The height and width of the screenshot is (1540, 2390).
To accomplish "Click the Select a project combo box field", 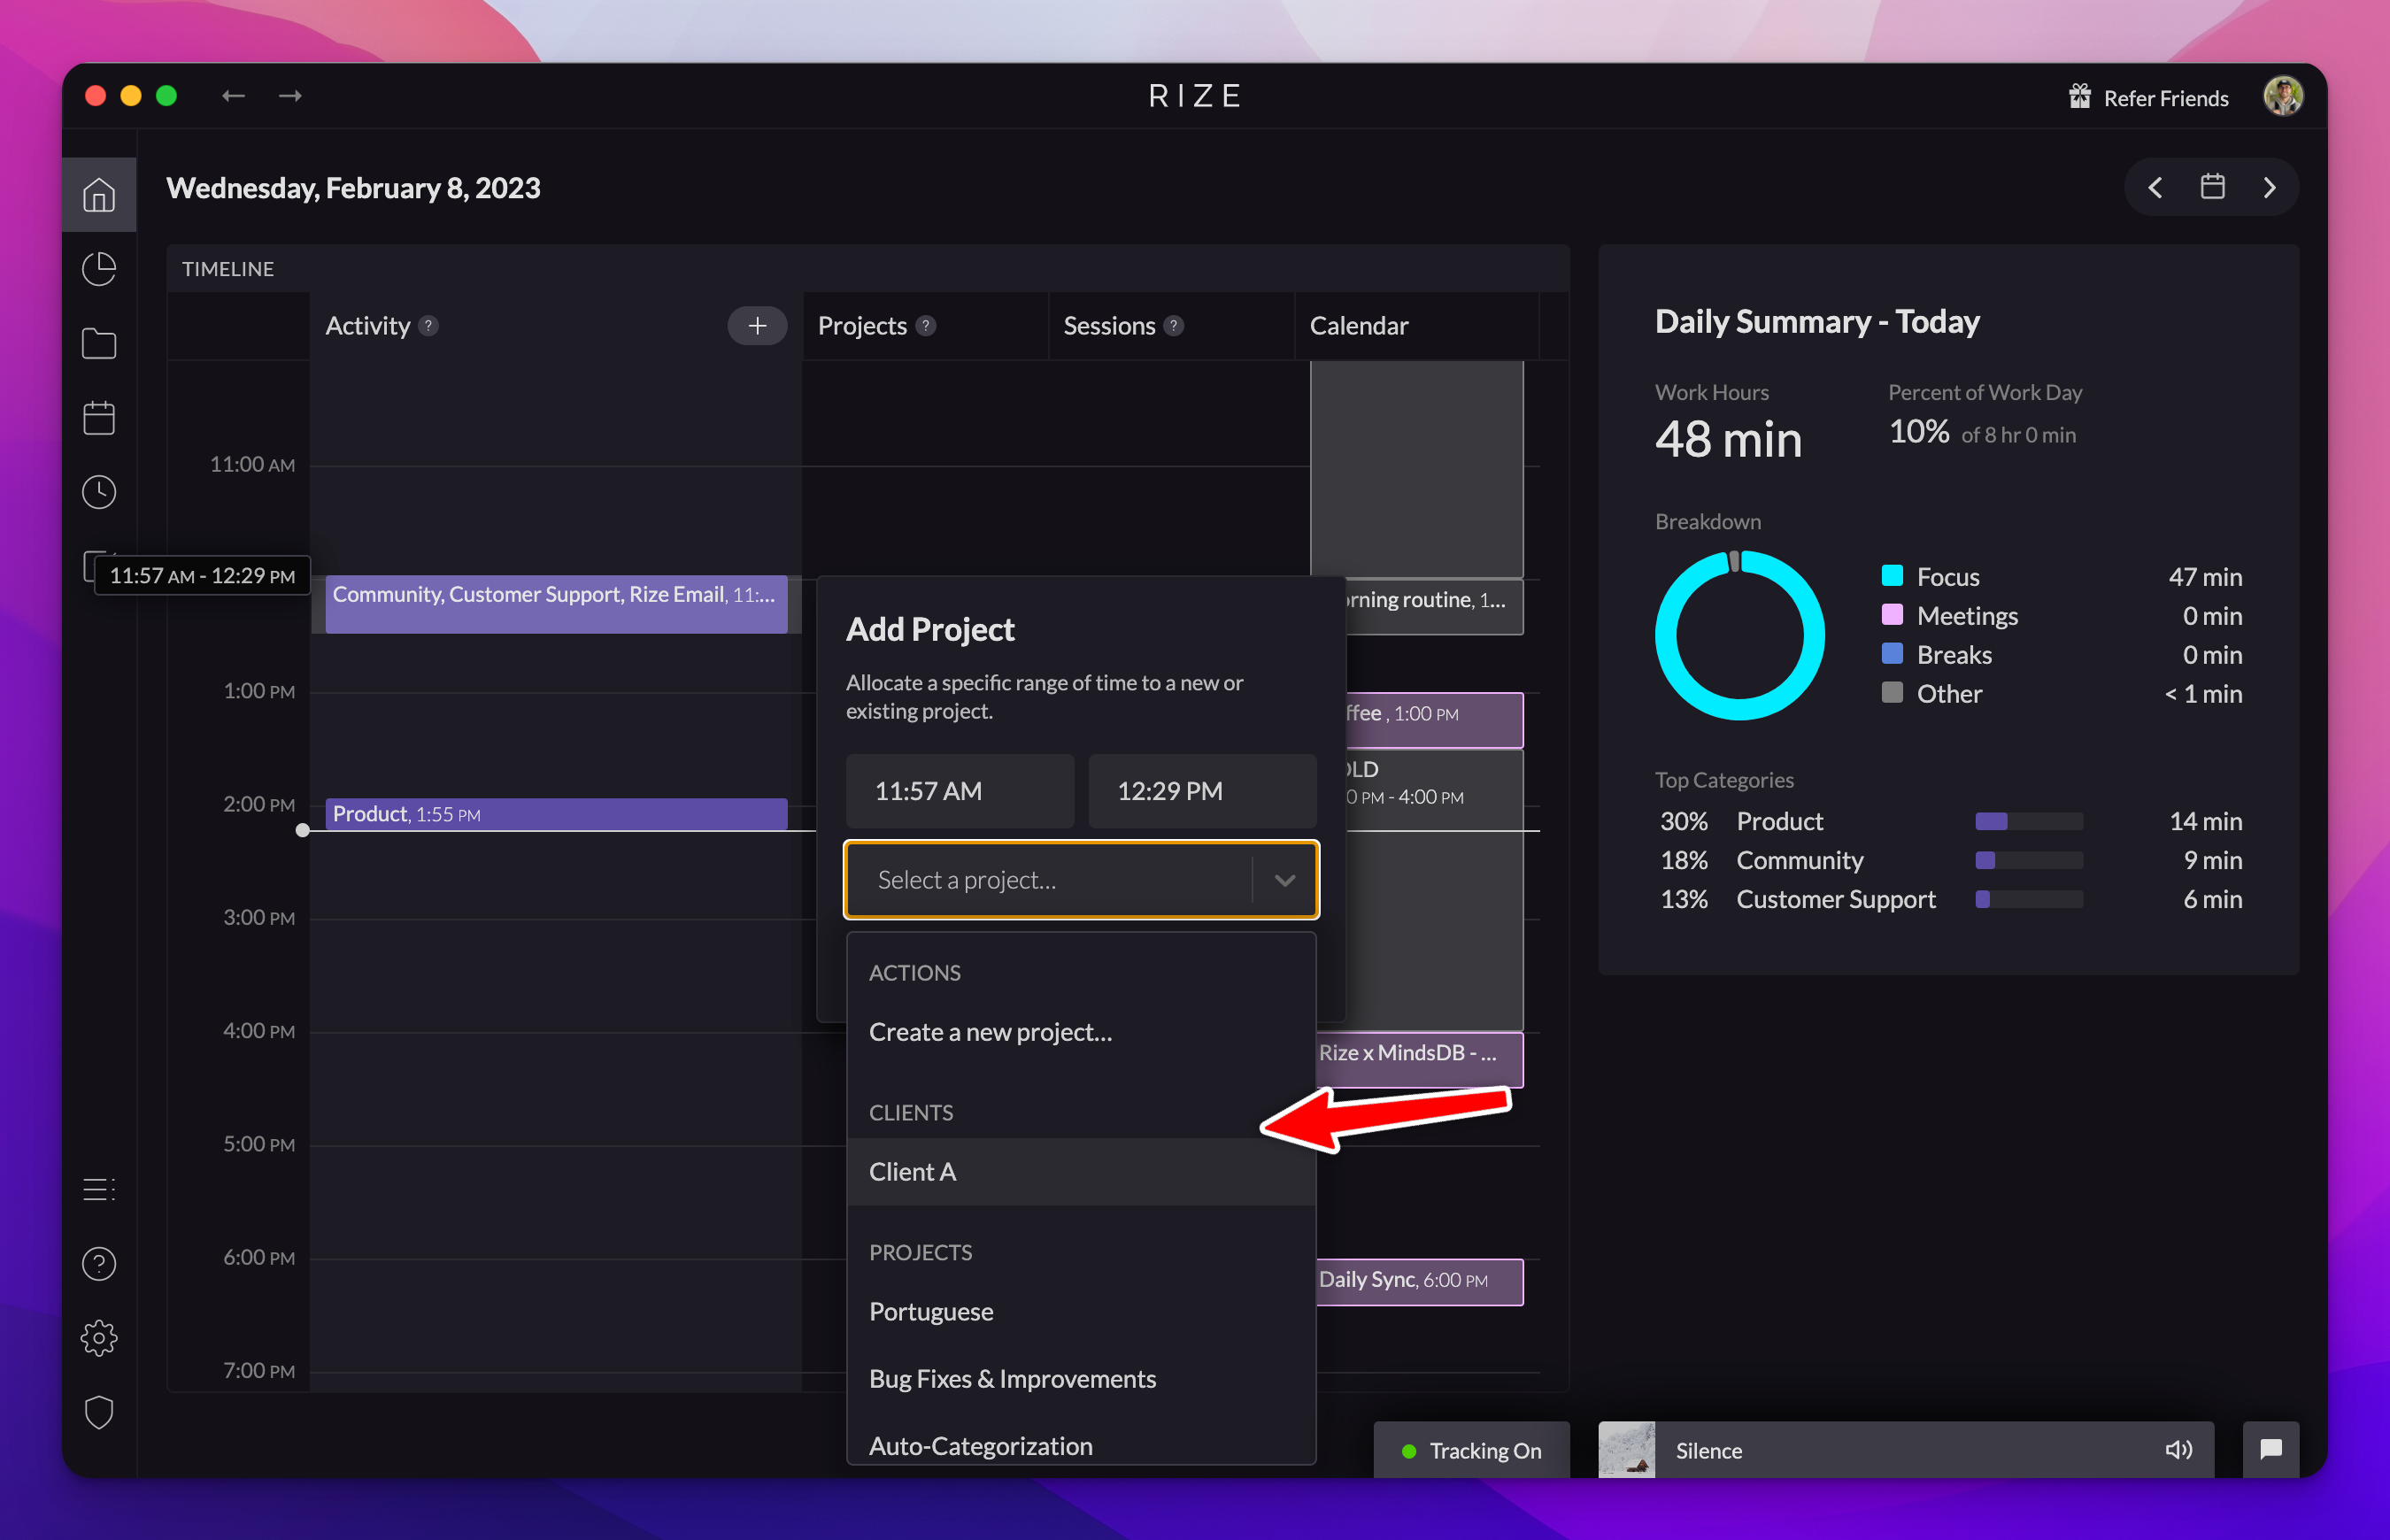I will [x=1081, y=880].
